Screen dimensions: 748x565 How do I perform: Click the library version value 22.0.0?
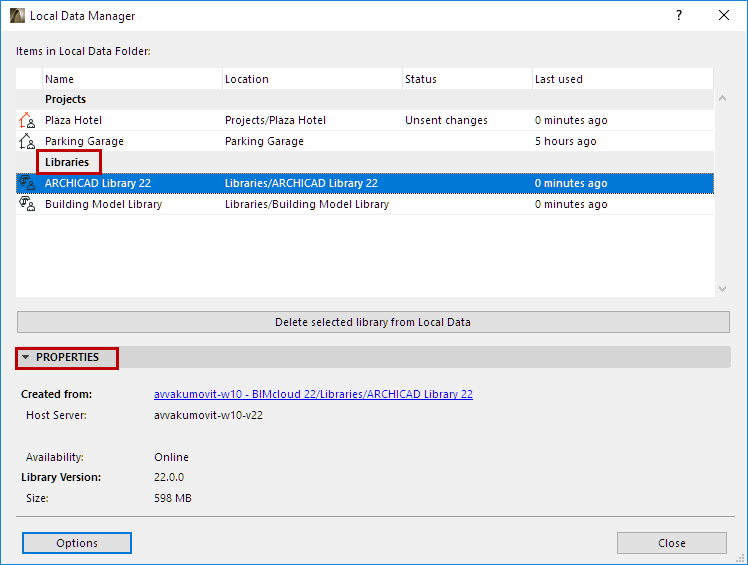tap(169, 477)
